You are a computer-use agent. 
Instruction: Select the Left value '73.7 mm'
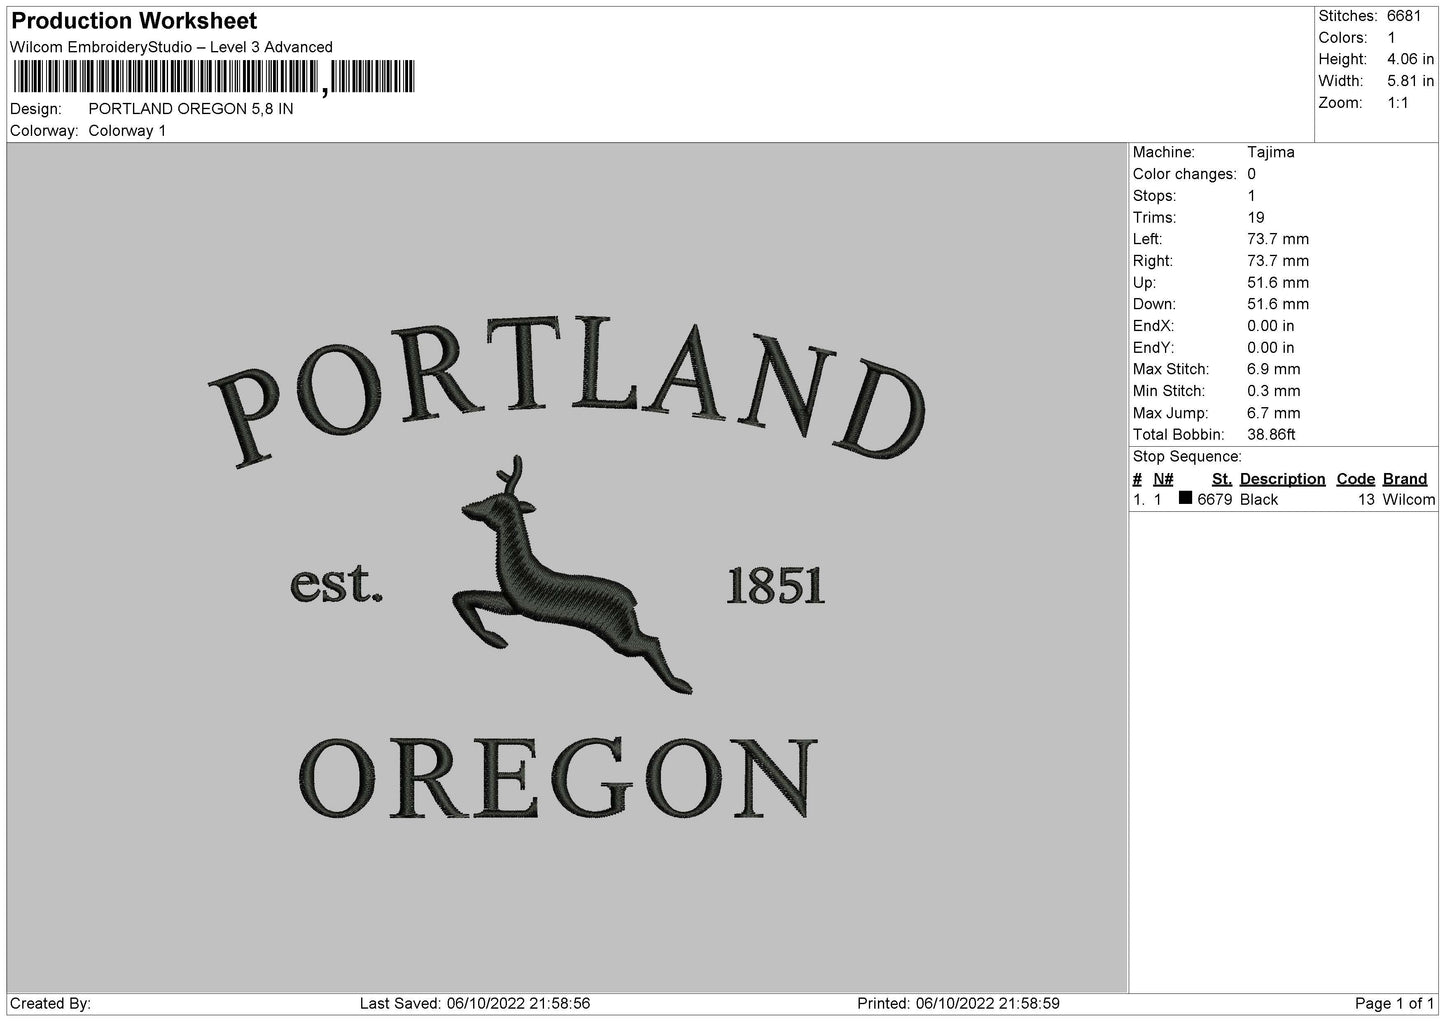pos(1278,239)
